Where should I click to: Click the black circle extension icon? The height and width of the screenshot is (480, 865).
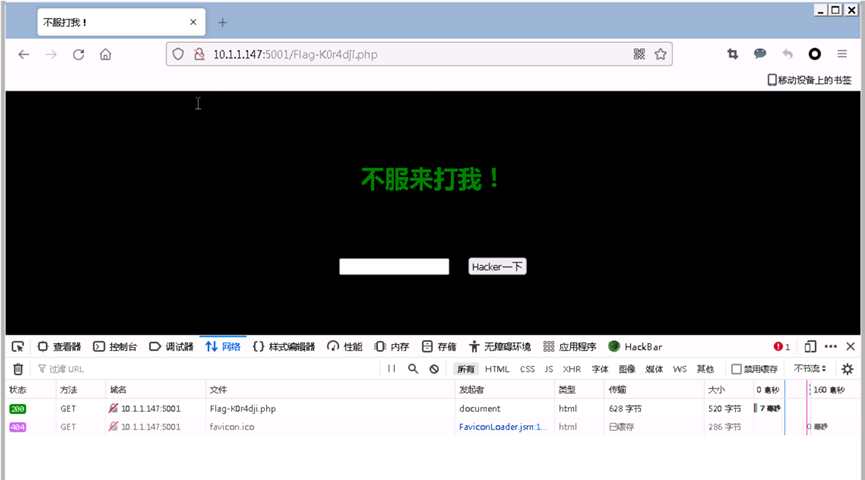pos(814,54)
